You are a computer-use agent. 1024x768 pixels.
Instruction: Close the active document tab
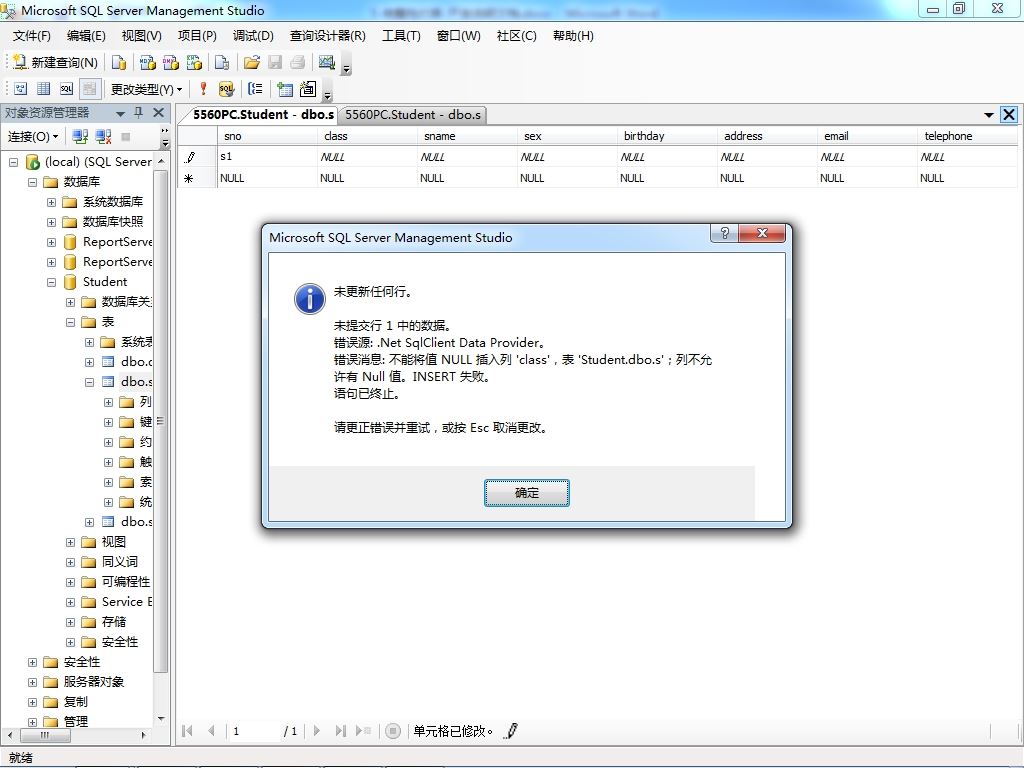pyautogui.click(x=1009, y=114)
